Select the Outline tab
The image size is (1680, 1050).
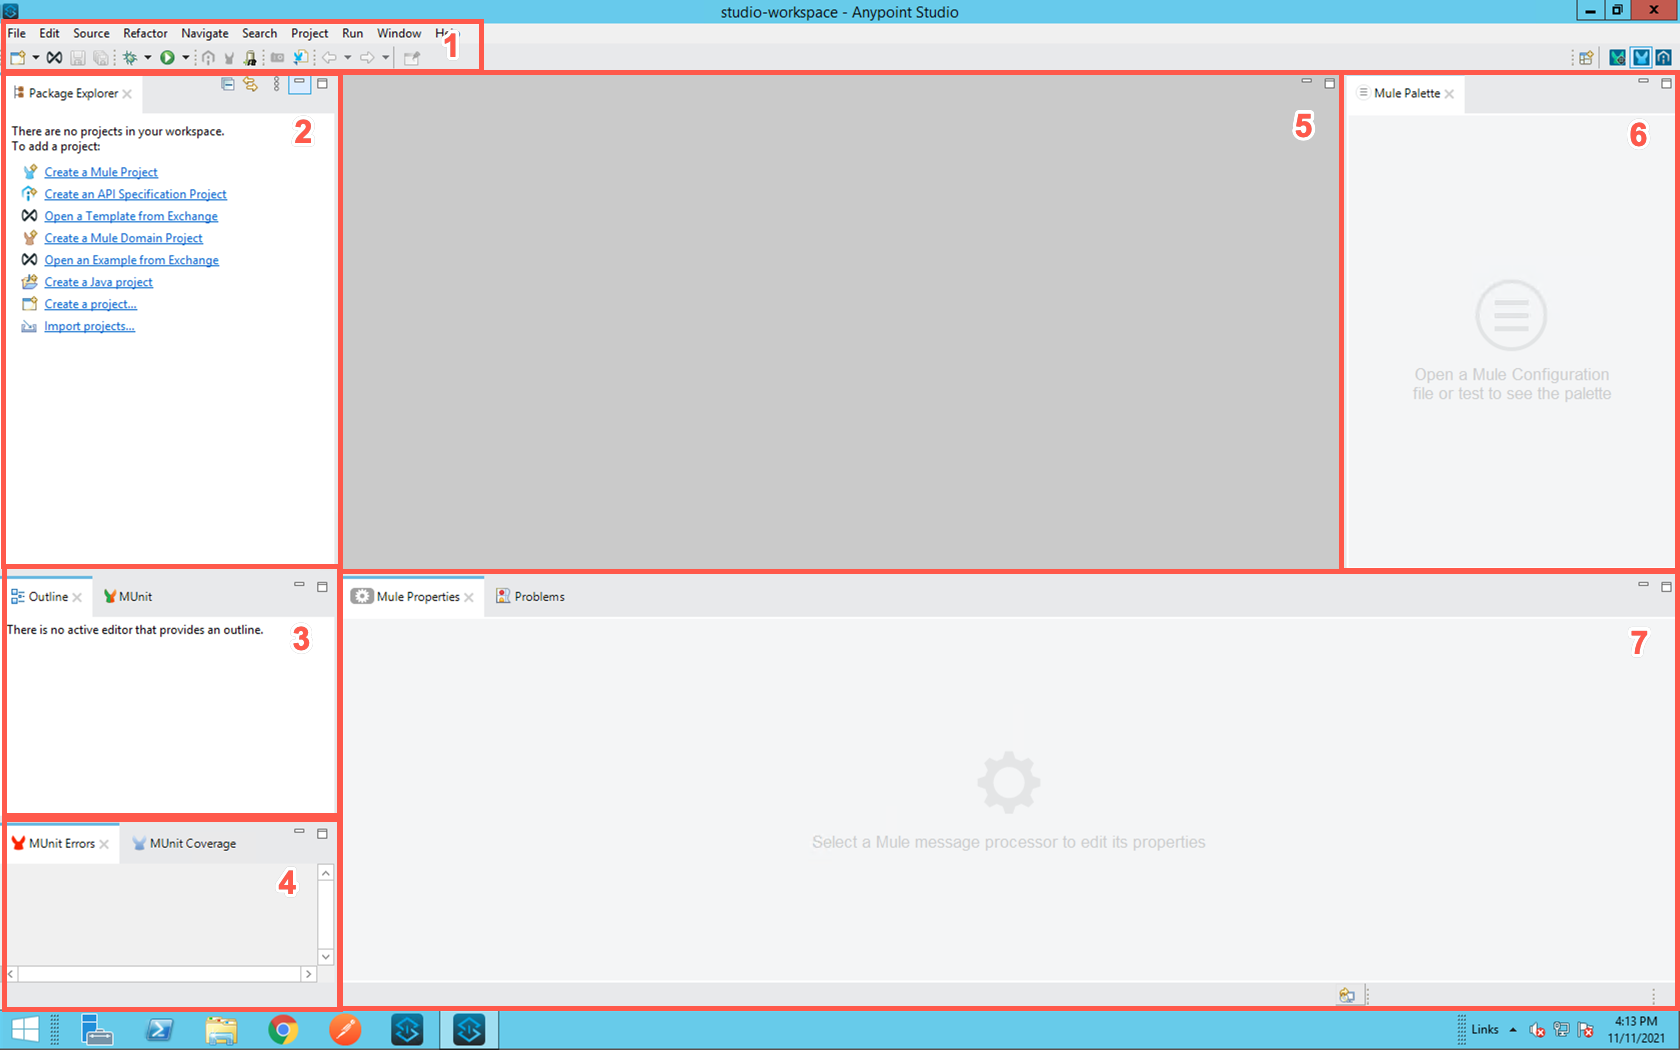click(47, 596)
